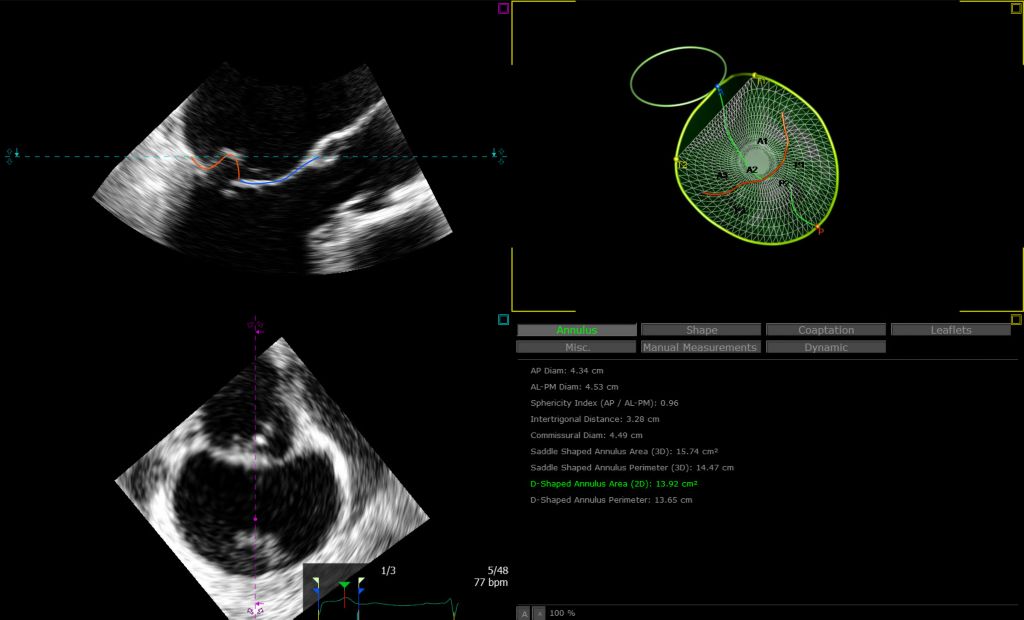This screenshot has width=1024, height=620.
Task: Select Saddle Shaped Annulus Area (3D) row
Action: (x=624, y=451)
